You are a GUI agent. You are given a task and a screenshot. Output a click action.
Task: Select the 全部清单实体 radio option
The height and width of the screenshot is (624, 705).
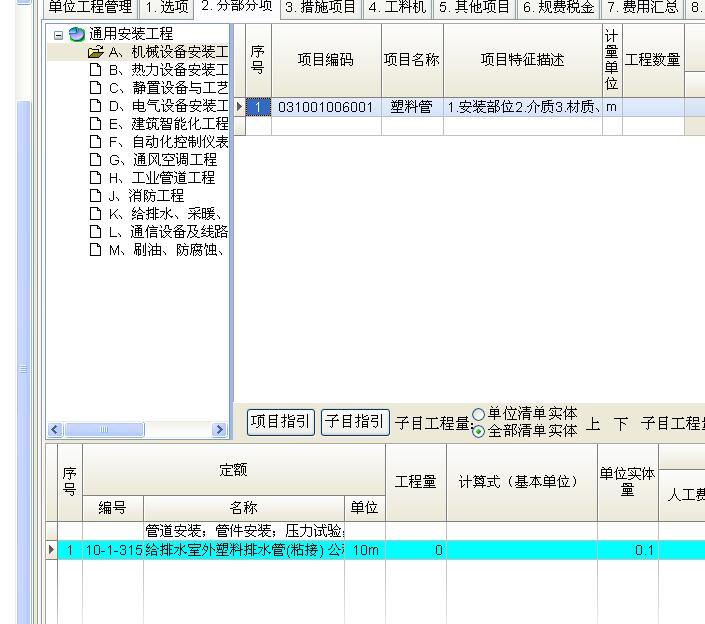pyautogui.click(x=524, y=431)
